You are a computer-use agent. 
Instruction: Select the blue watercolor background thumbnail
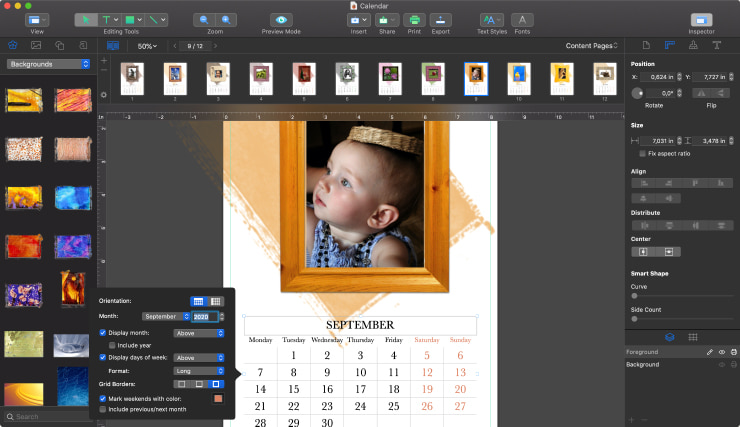(73, 198)
